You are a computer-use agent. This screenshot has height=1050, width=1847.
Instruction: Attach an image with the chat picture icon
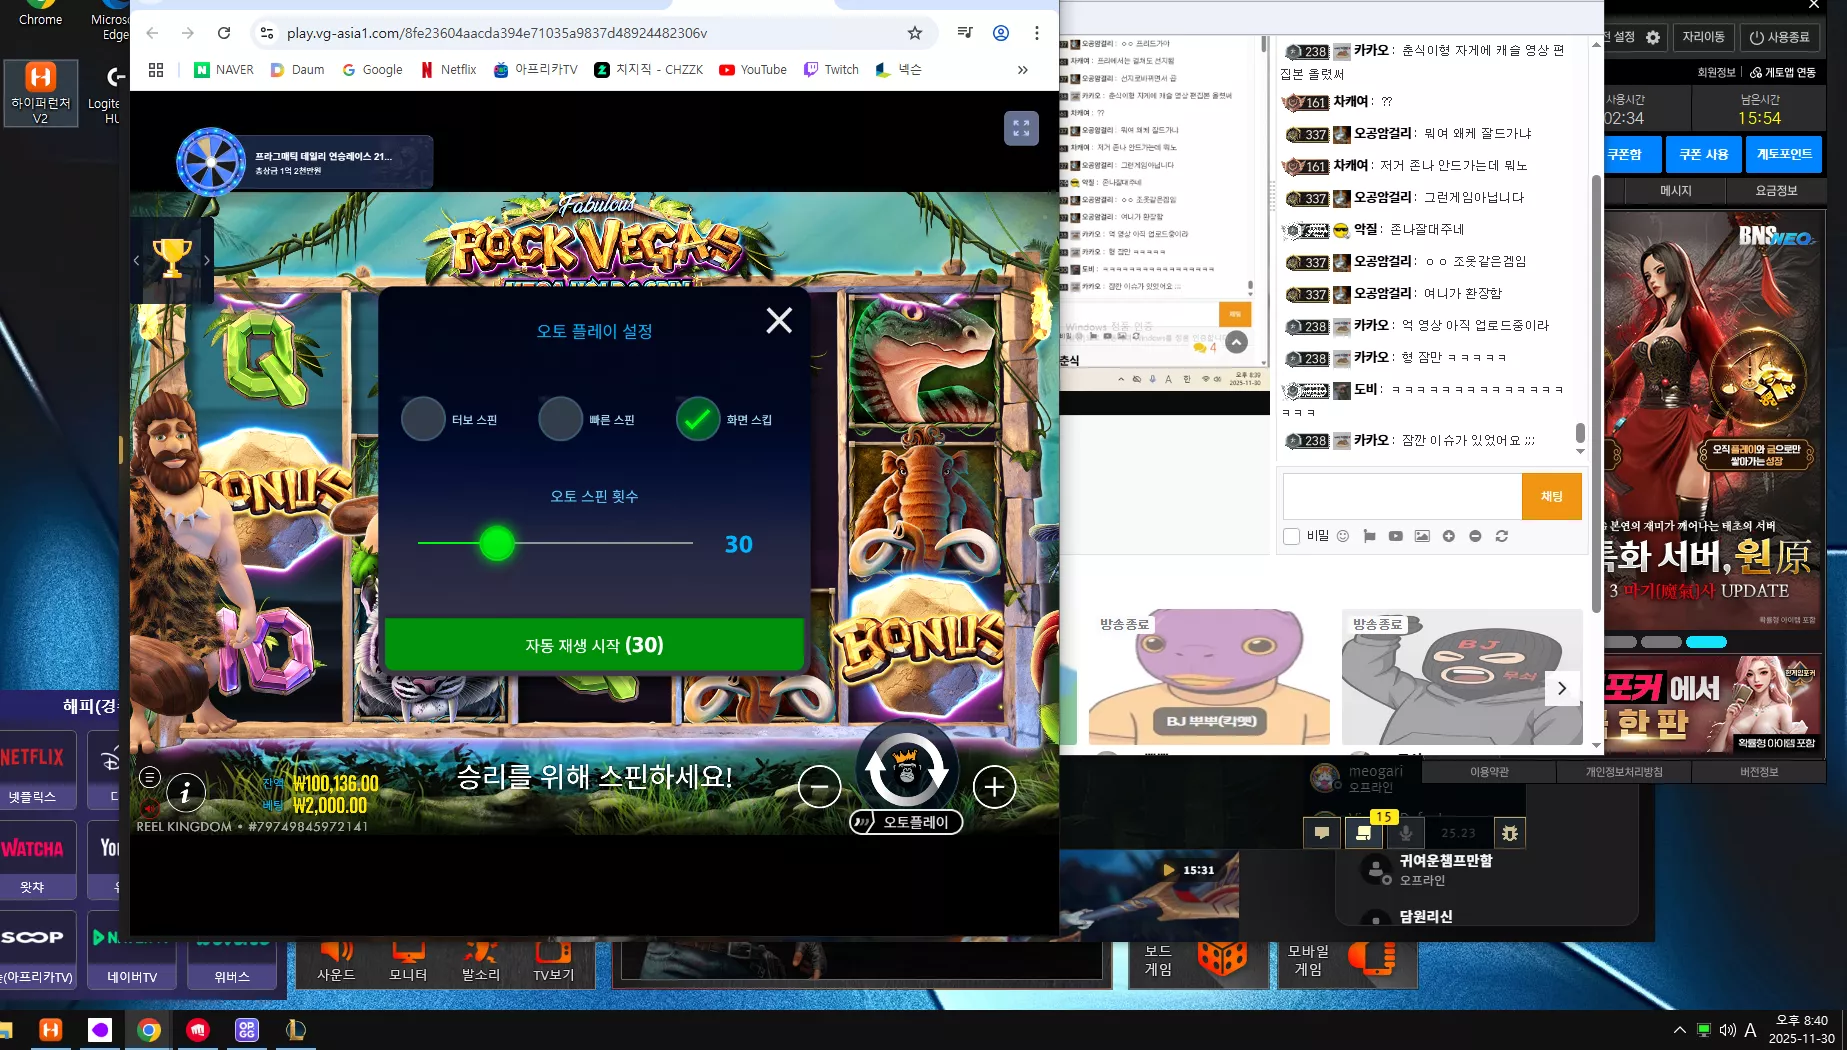click(x=1422, y=536)
